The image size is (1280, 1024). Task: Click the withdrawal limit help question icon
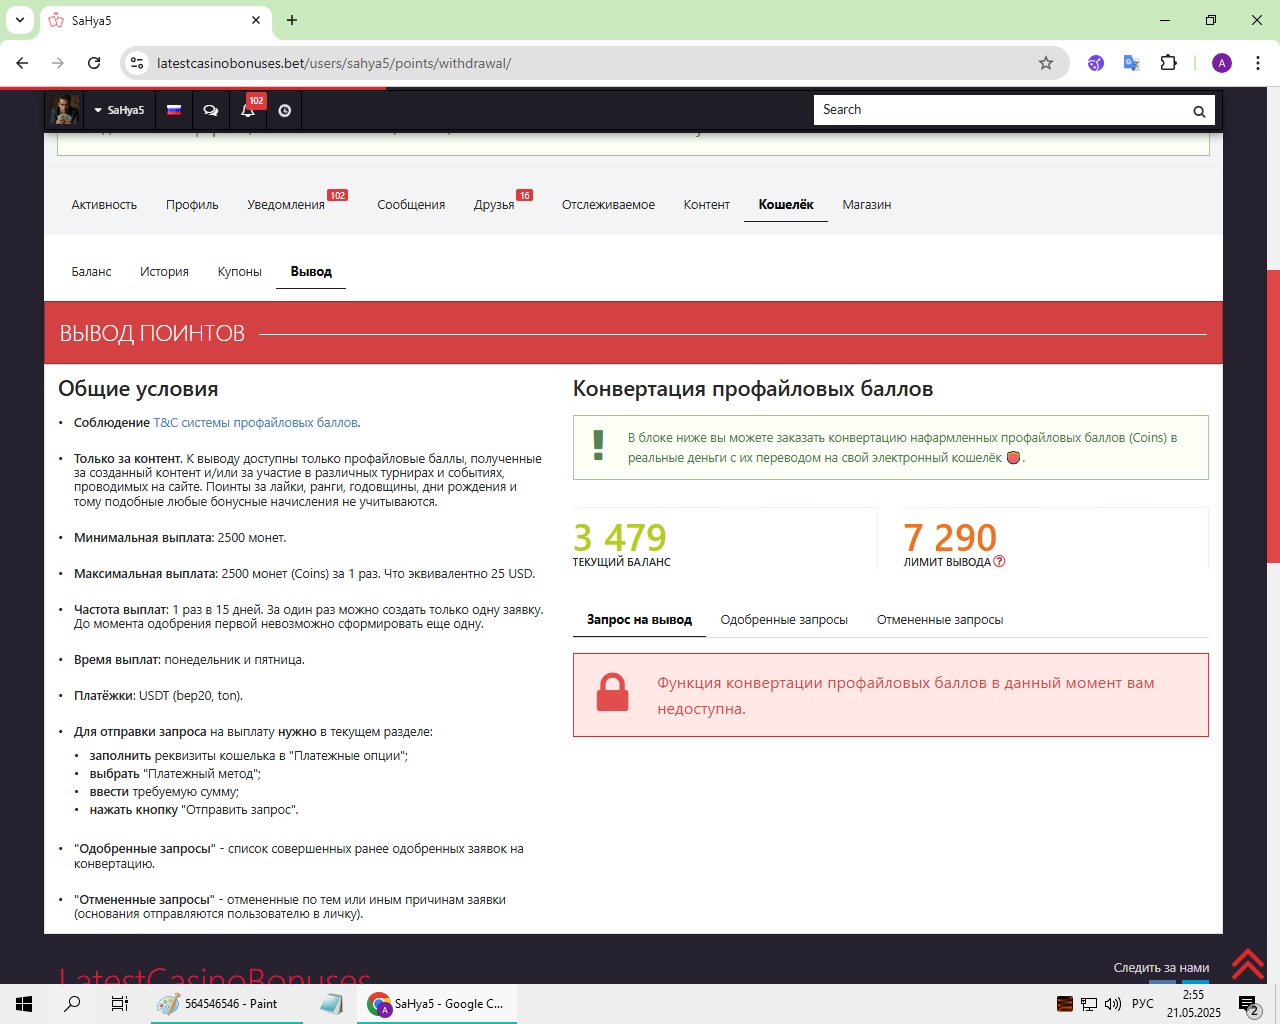point(999,562)
